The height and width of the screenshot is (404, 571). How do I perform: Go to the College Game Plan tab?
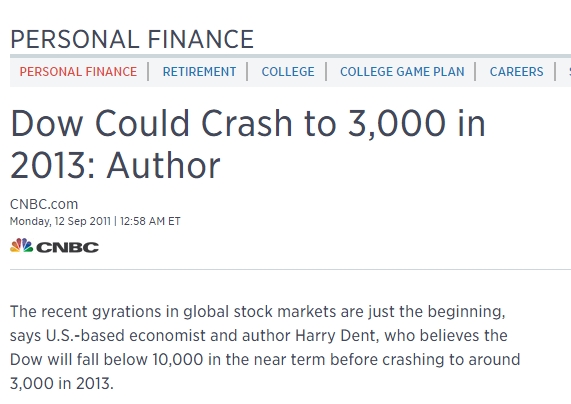402,72
